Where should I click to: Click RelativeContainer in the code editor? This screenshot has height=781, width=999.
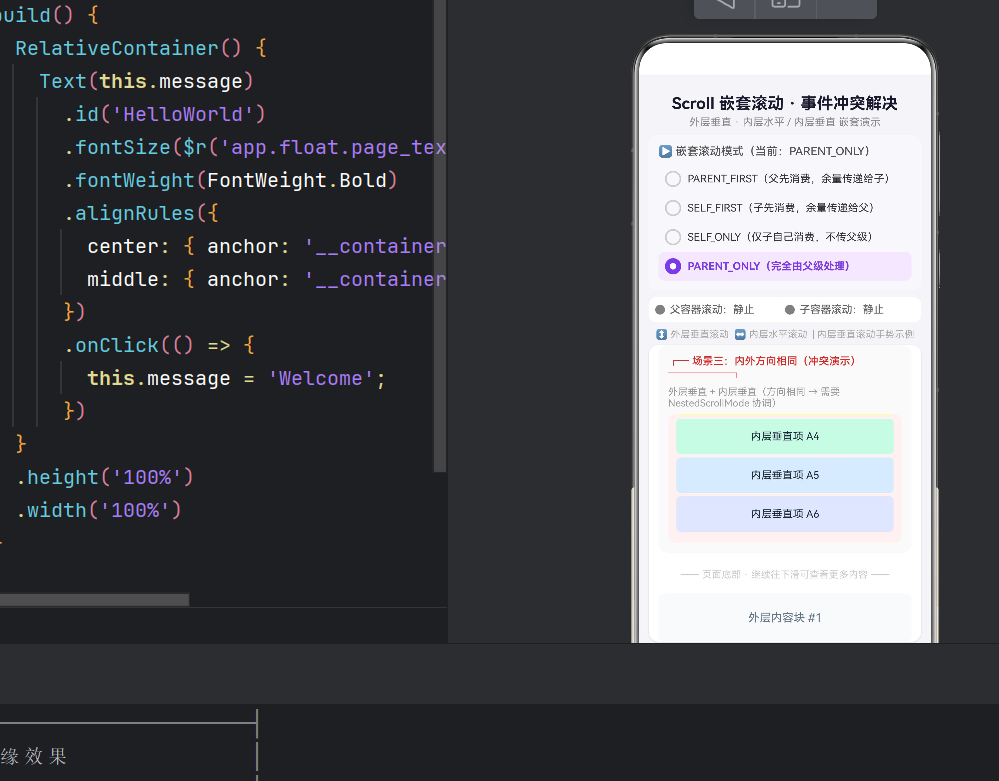[117, 48]
